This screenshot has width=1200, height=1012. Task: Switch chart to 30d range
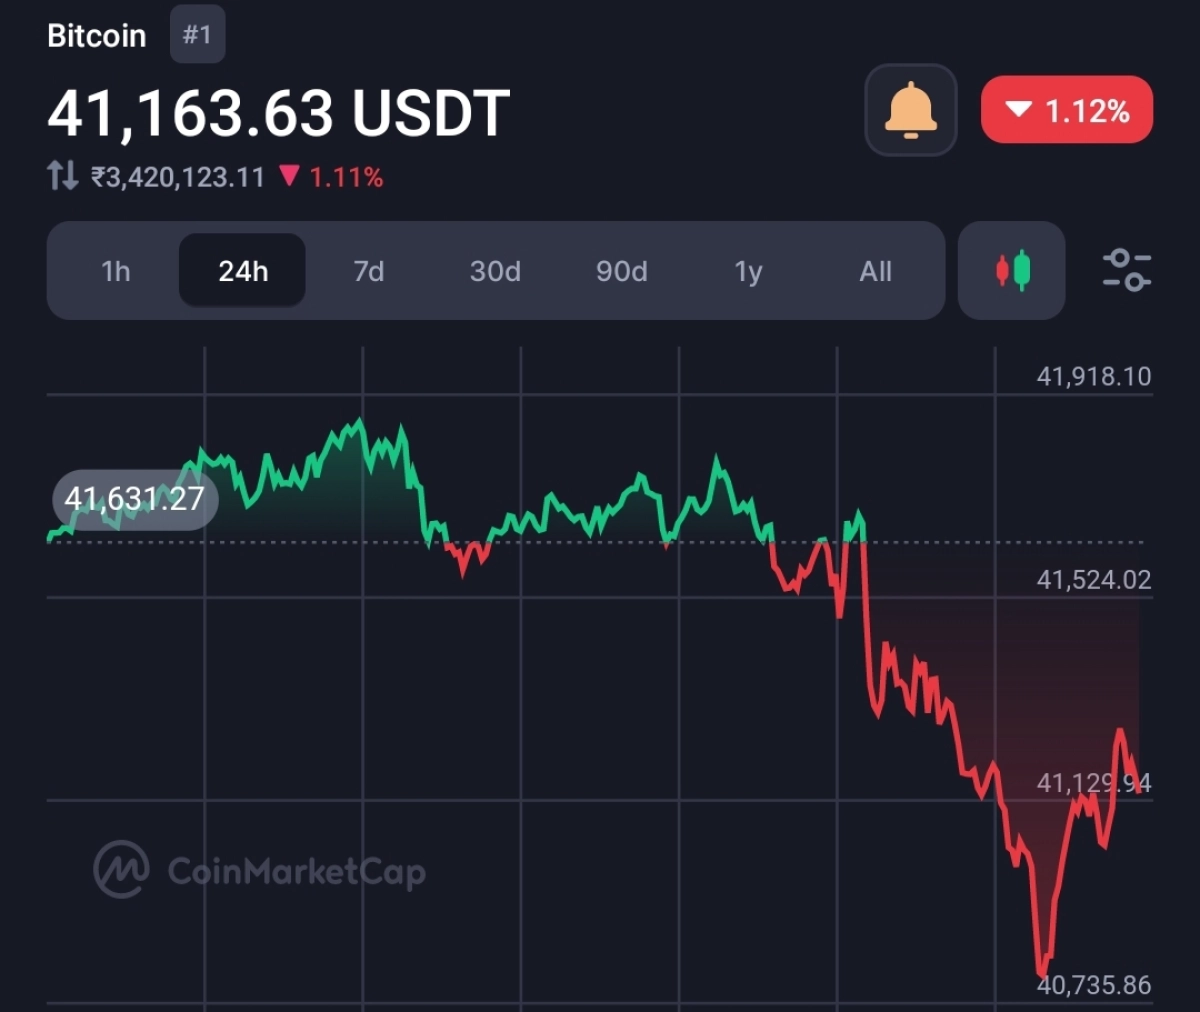click(495, 271)
